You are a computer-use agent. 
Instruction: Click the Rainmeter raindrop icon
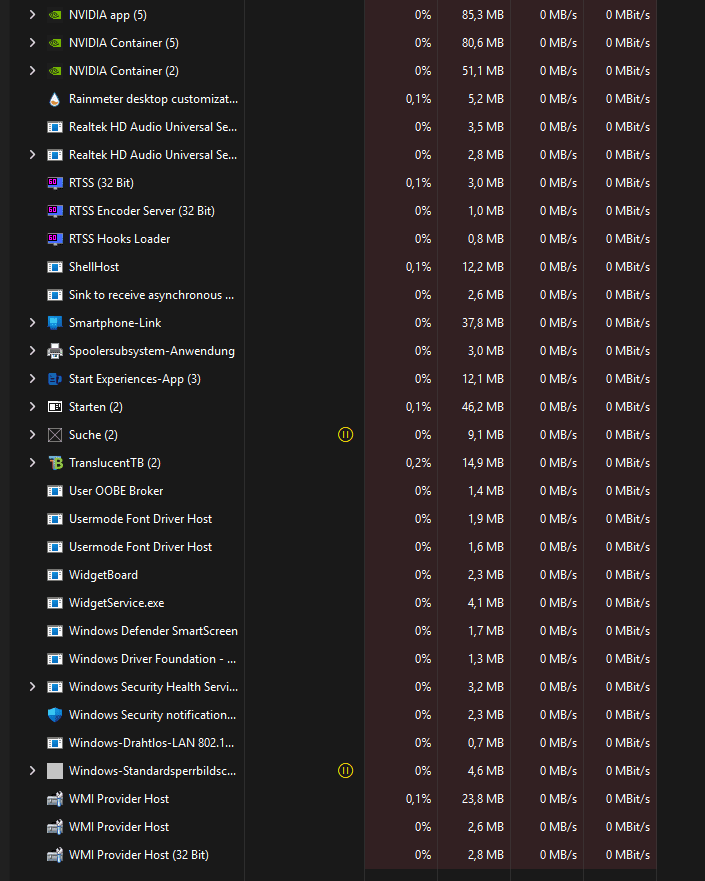pyautogui.click(x=54, y=99)
